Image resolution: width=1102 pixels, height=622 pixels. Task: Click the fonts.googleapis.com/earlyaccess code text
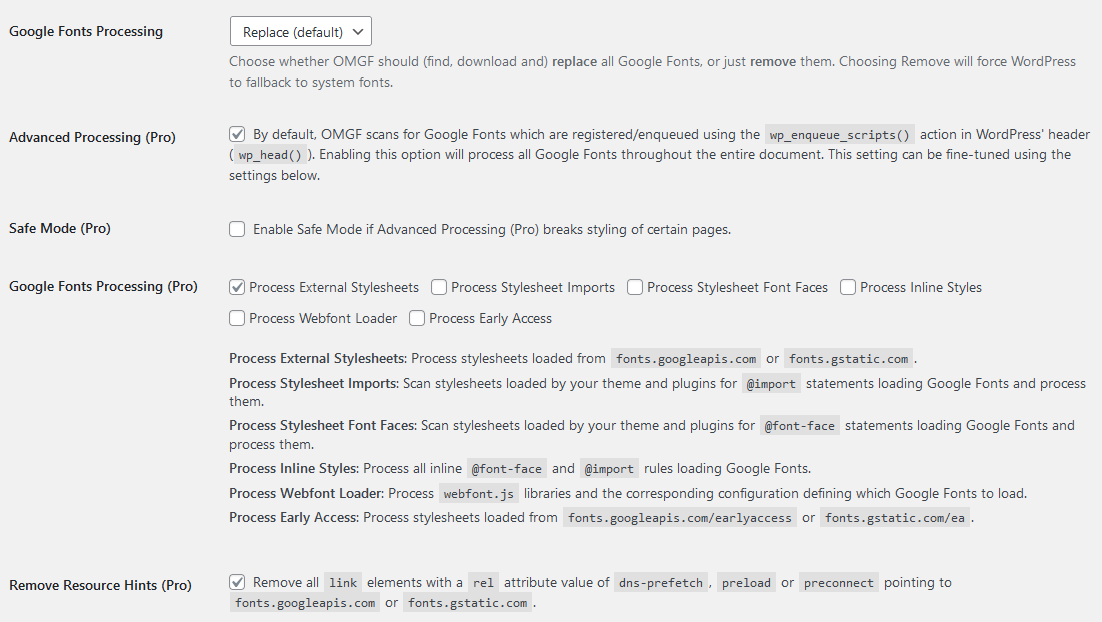click(680, 518)
